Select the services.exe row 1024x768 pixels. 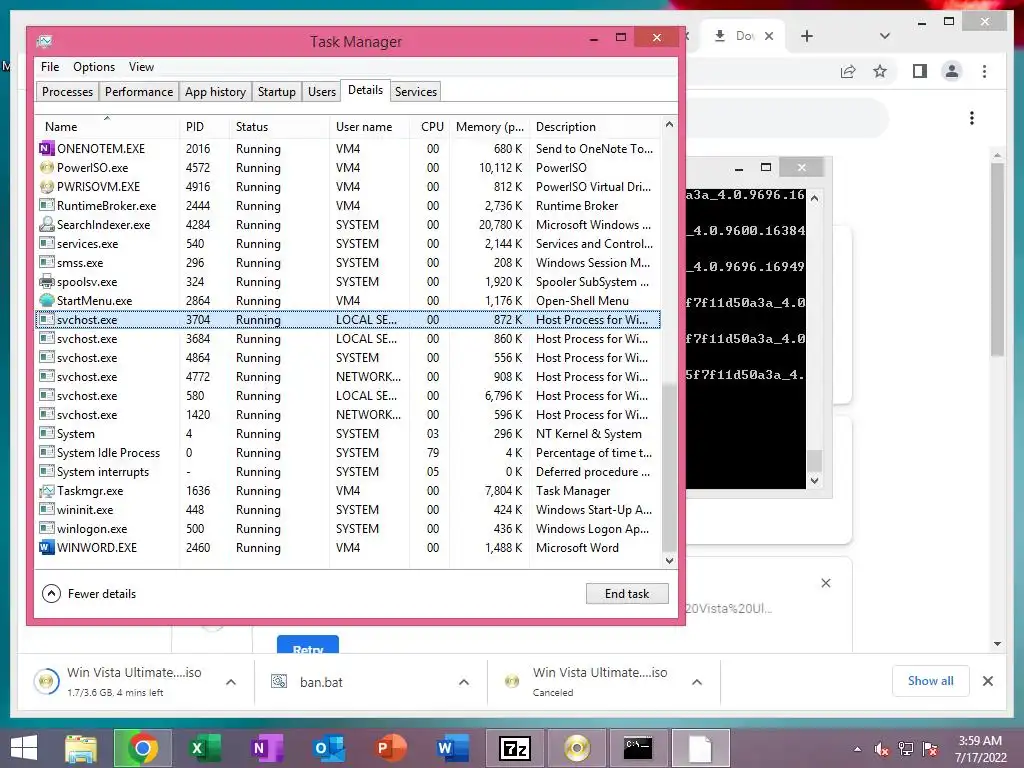coord(348,243)
